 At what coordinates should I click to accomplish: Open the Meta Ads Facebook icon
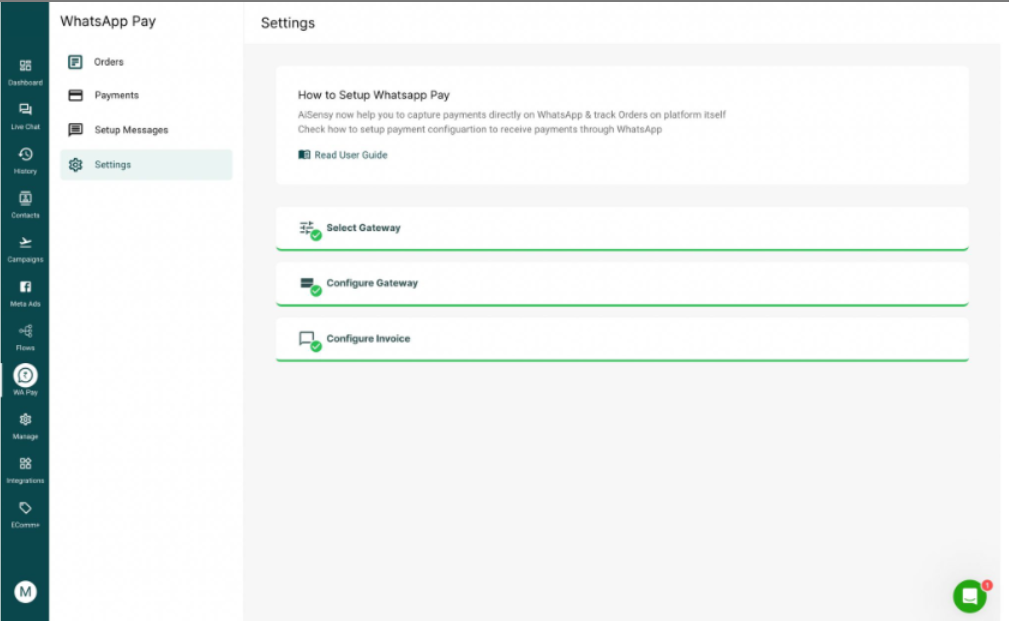(x=25, y=287)
